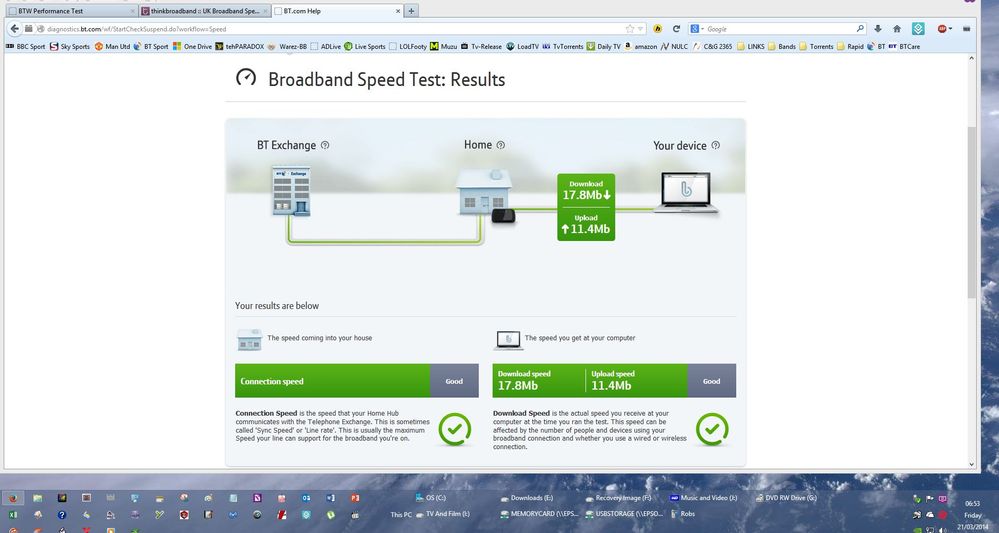Click the green checkmark under Connection speed

pos(455,429)
